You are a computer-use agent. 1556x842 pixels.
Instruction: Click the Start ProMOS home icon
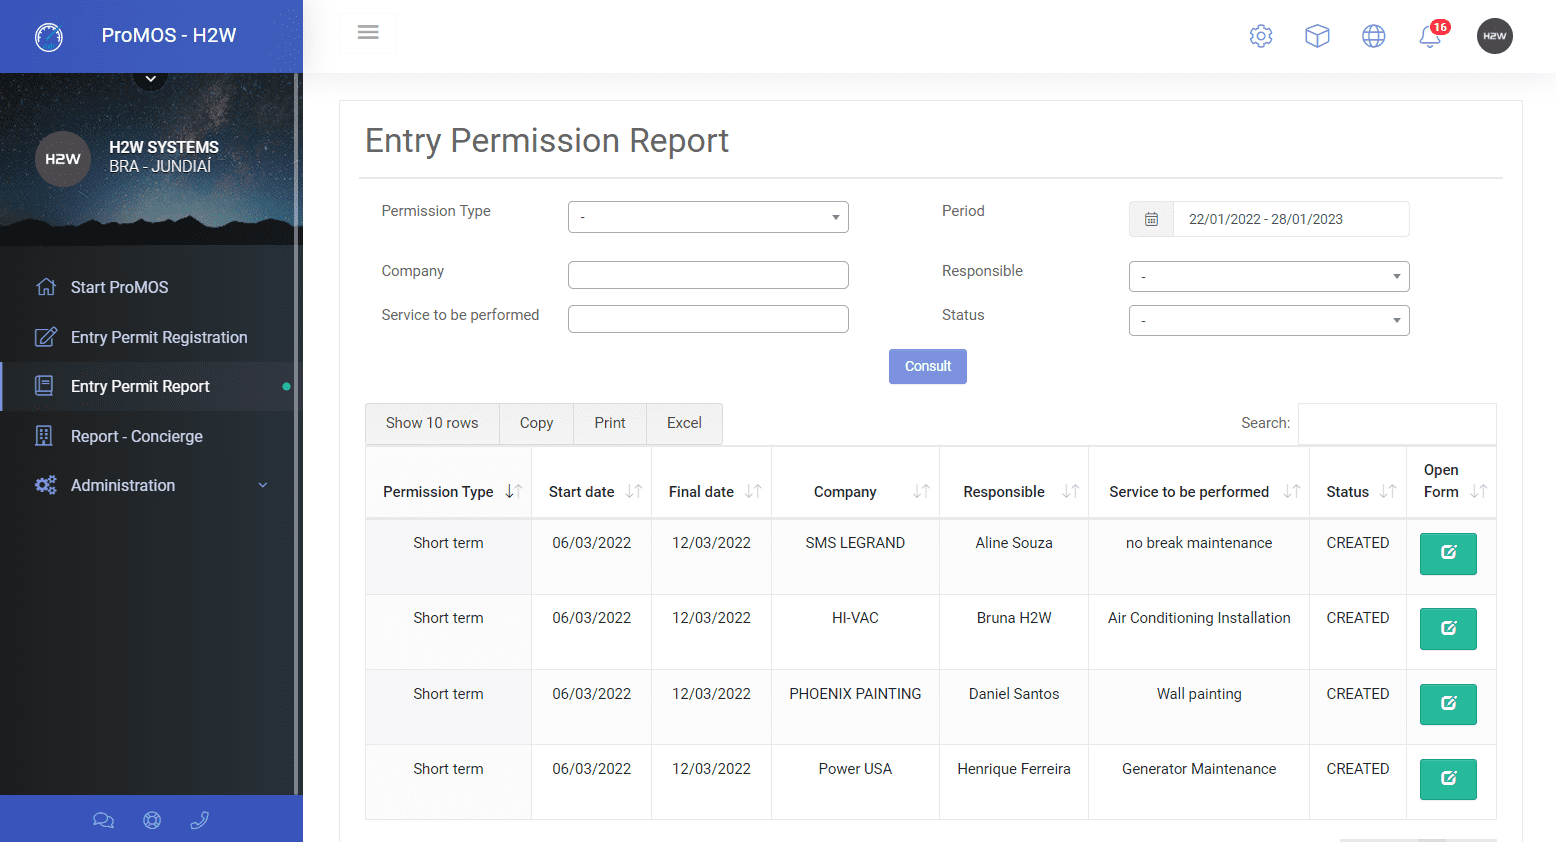tap(46, 287)
